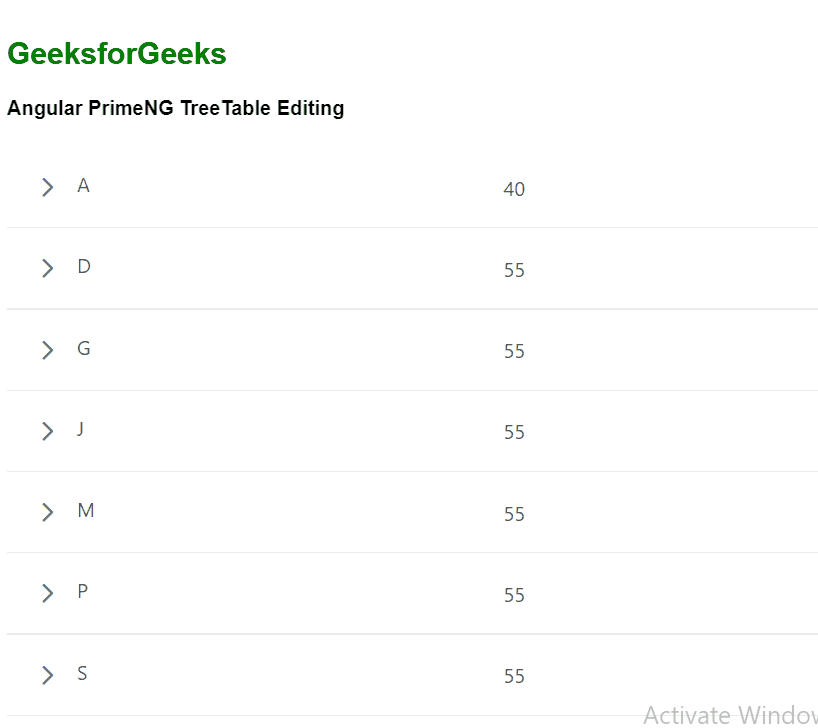Edit the name cell labeled D
This screenshot has height=728, width=818.
(84, 267)
